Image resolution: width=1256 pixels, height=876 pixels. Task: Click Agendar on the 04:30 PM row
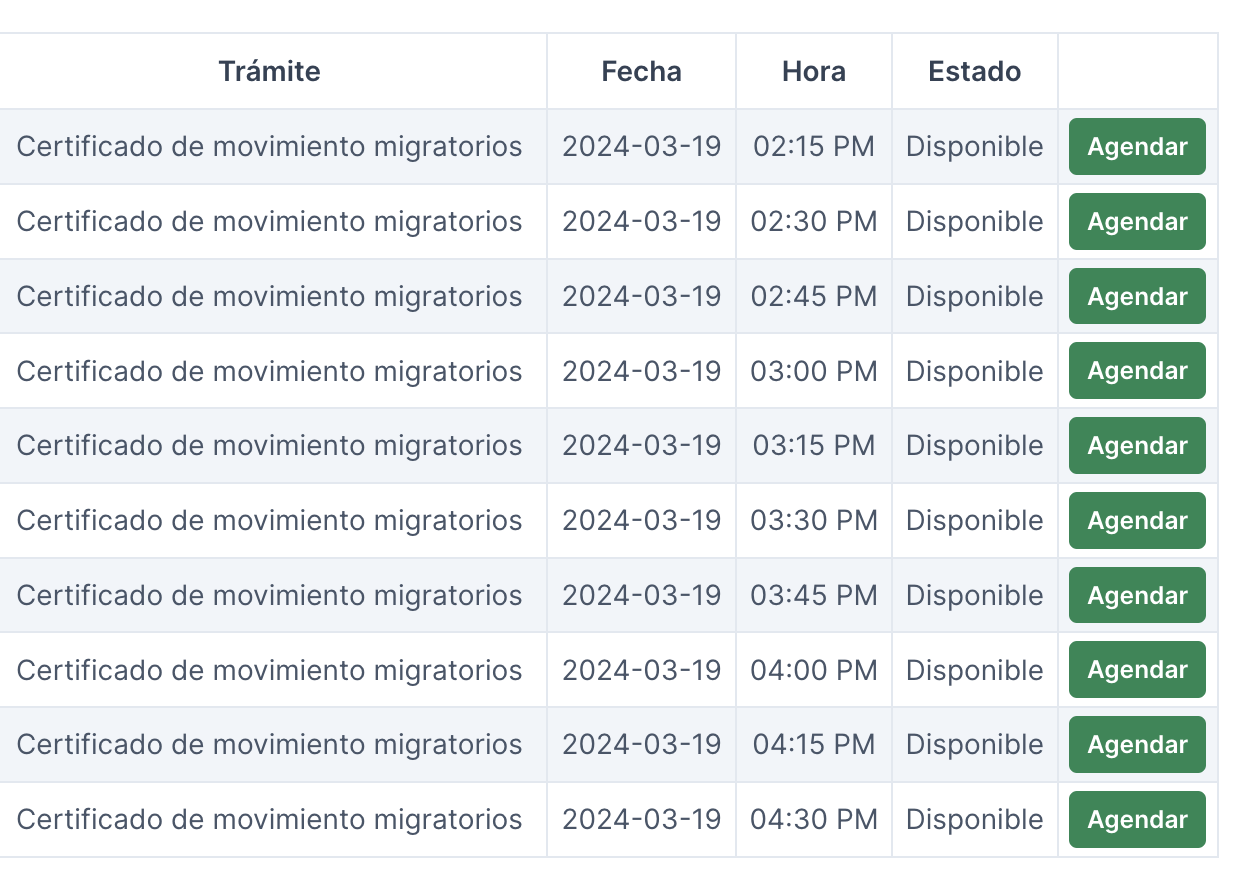click(x=1137, y=820)
